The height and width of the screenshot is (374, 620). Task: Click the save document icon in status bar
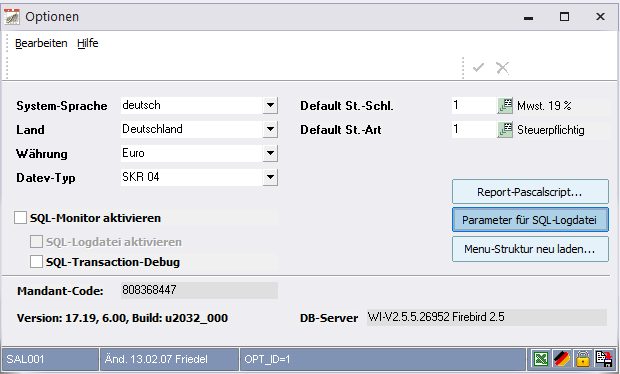[x=604, y=359]
